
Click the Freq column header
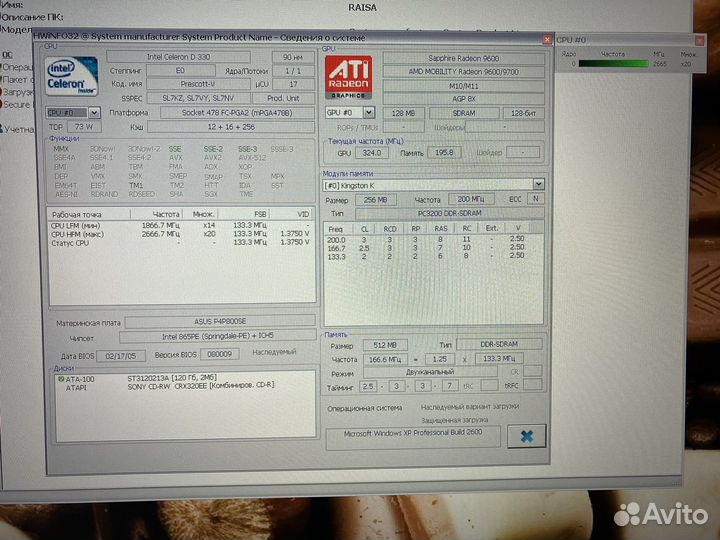click(339, 229)
